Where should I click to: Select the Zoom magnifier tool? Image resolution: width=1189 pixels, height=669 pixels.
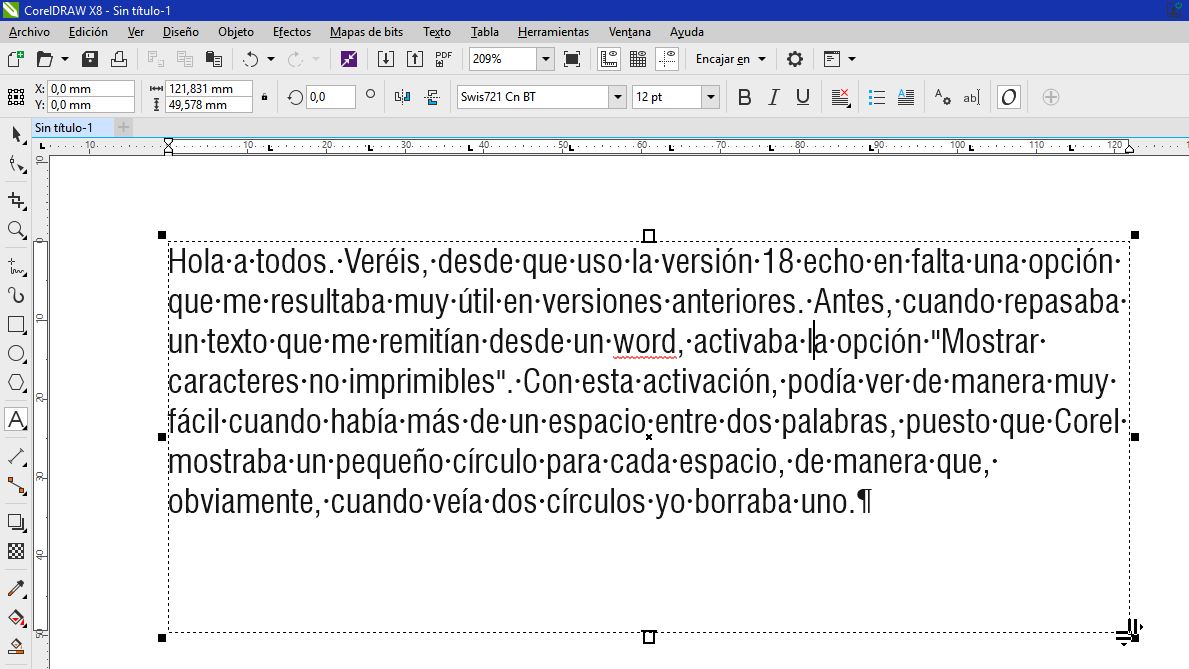16,230
